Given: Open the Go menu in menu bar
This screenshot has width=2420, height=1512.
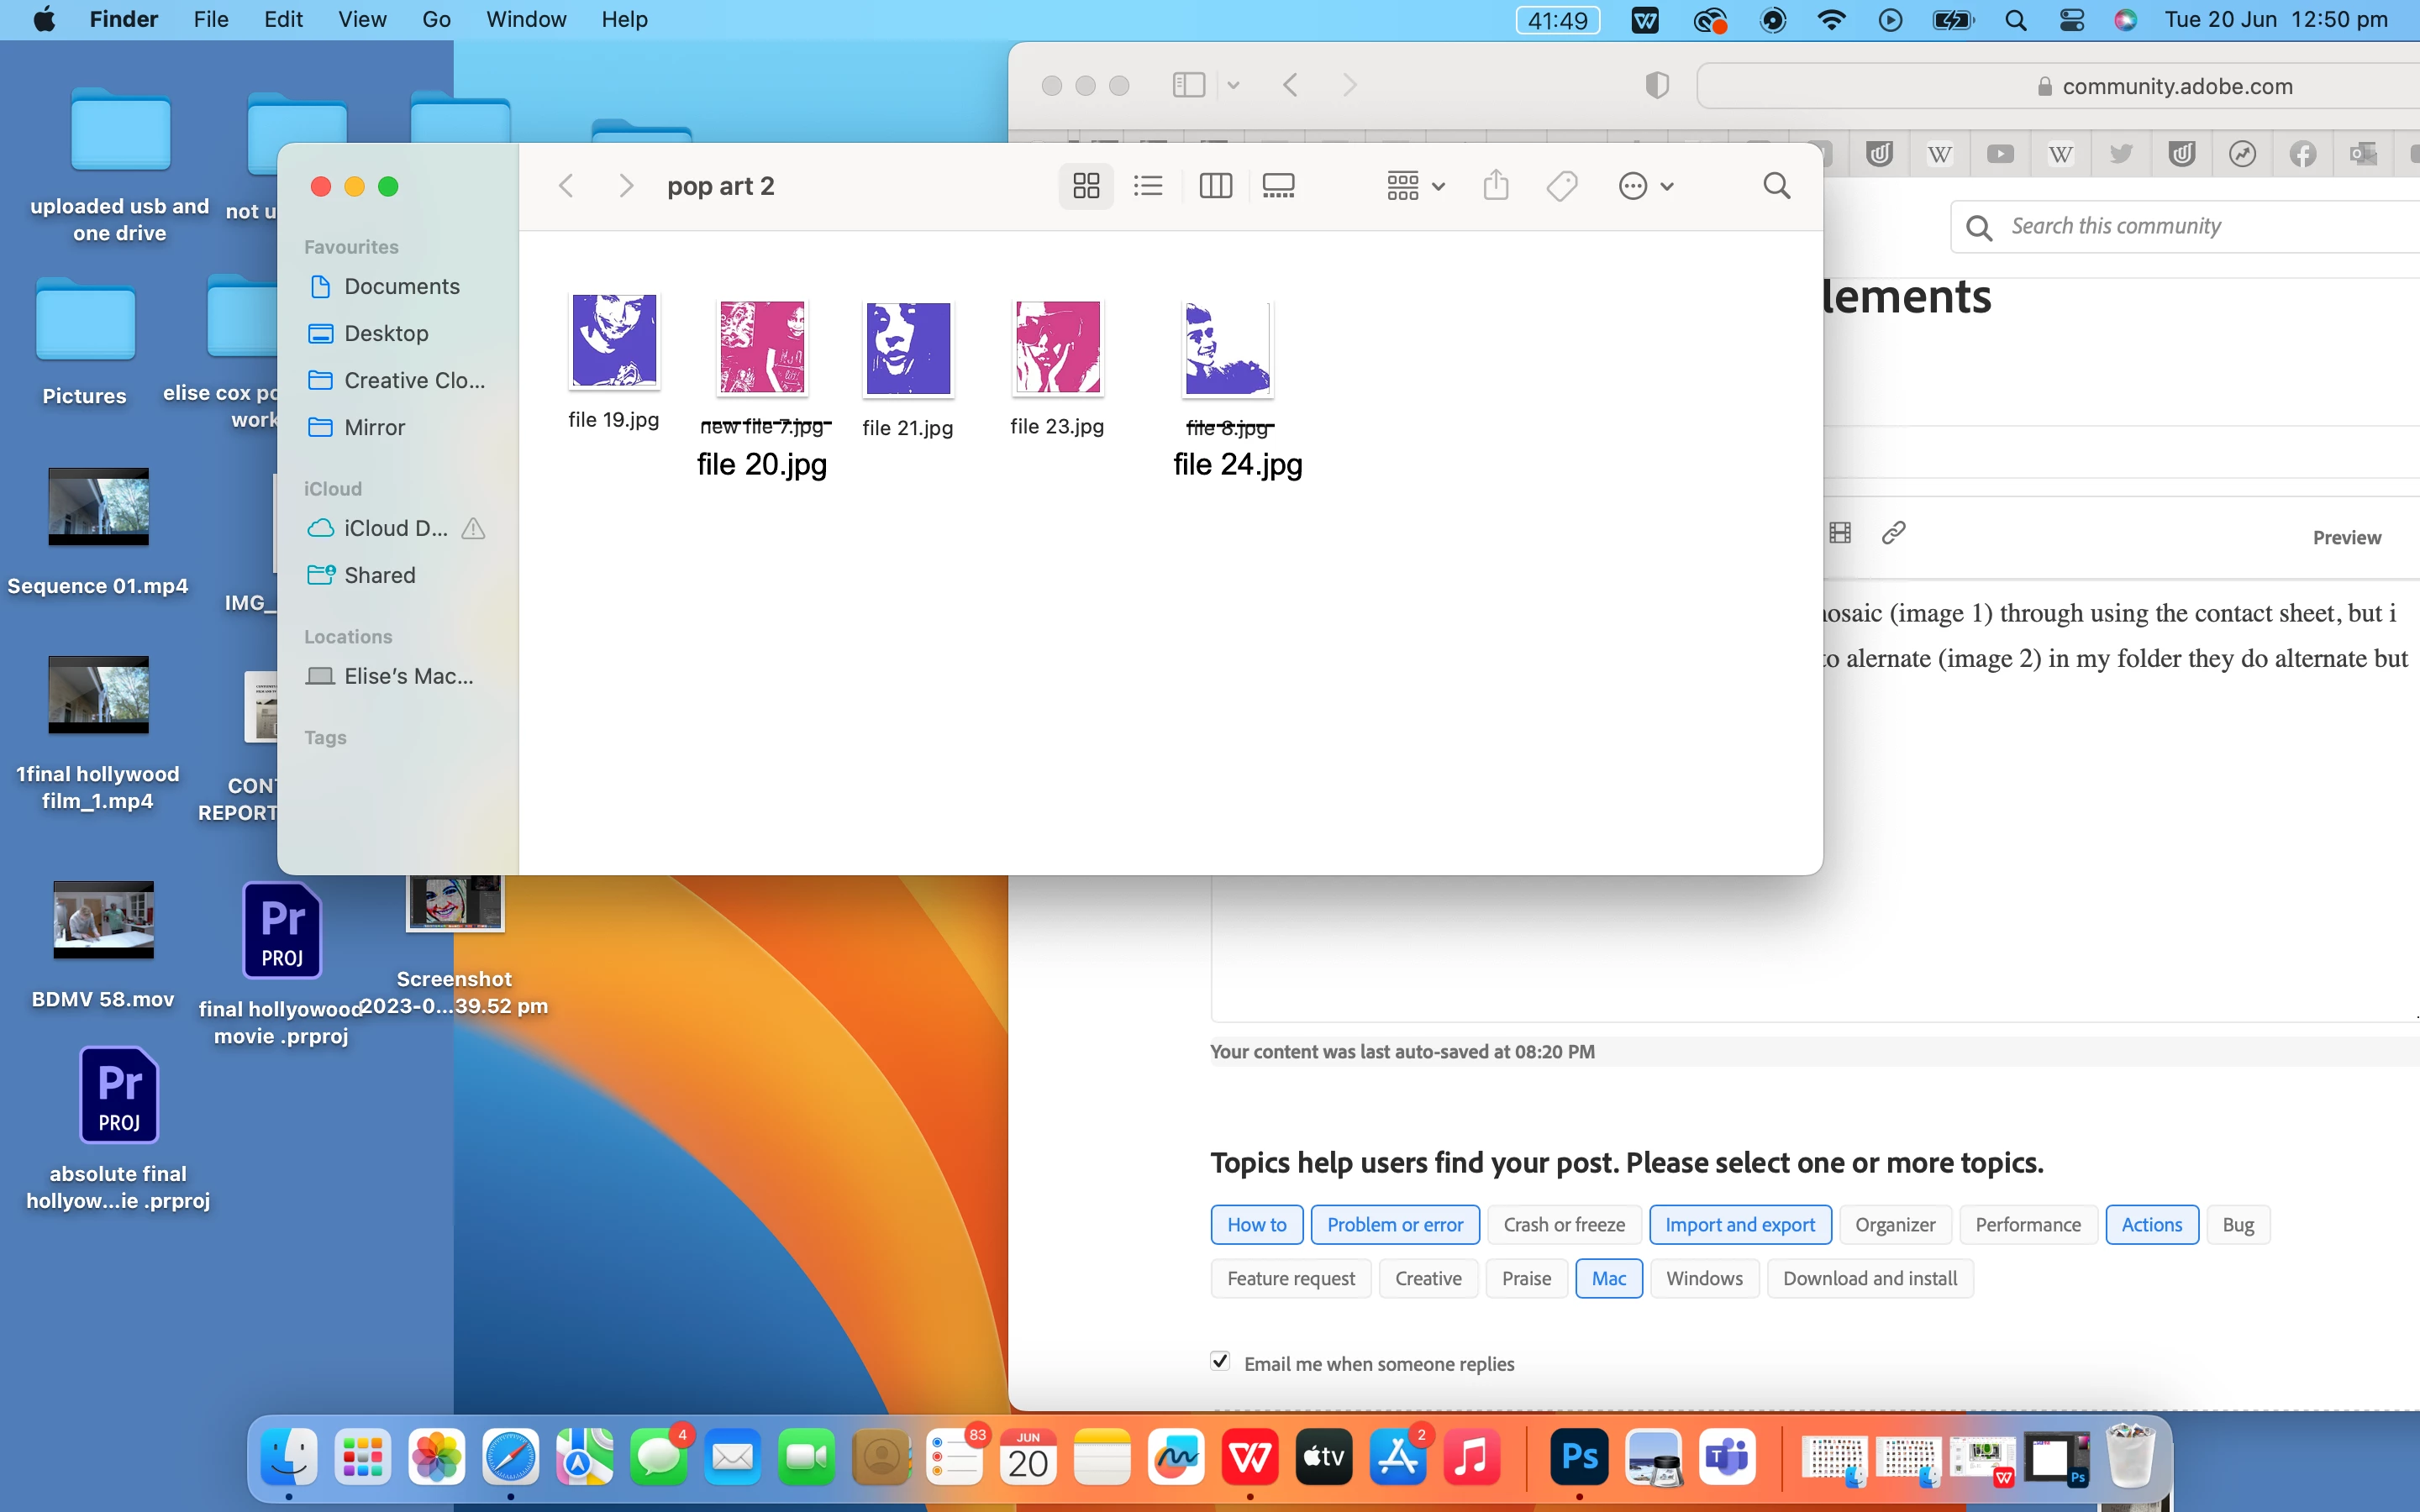Looking at the screenshot, I should coord(436,20).
